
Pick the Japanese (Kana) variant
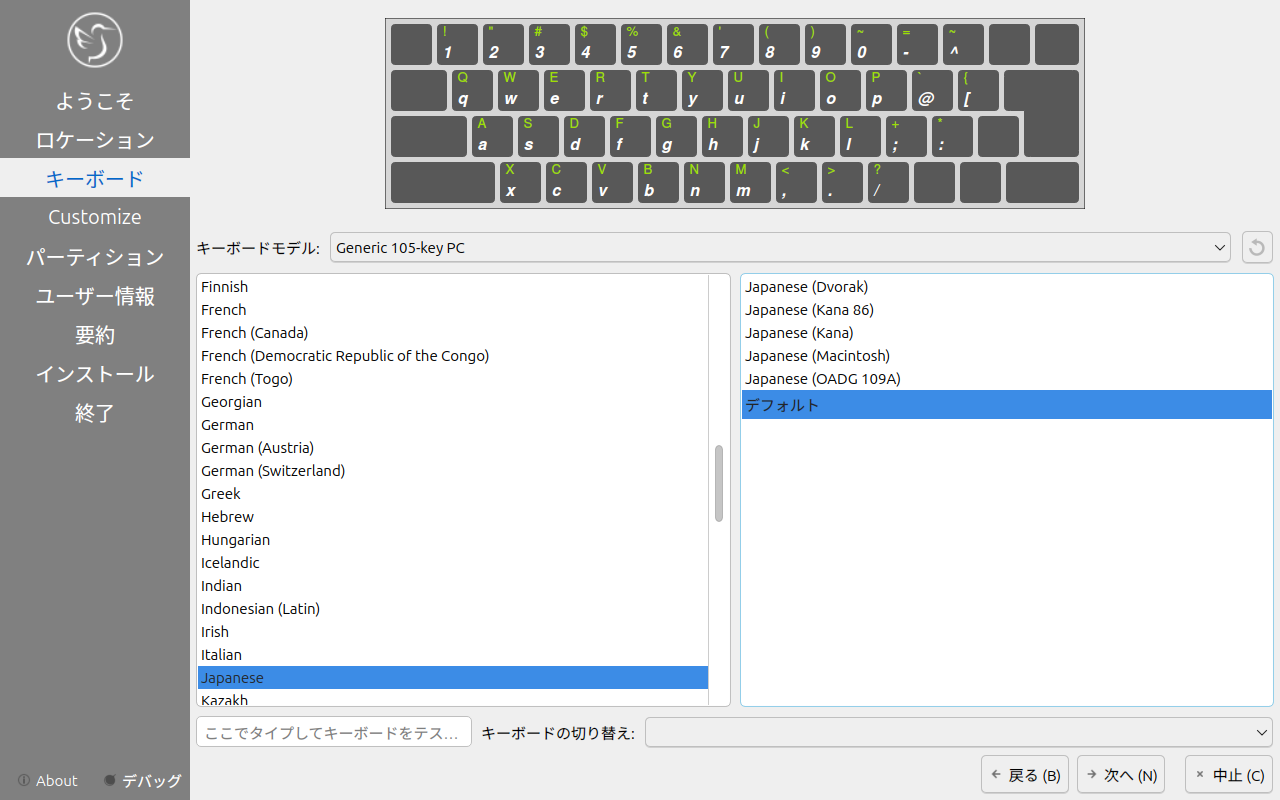pyautogui.click(x=1006, y=333)
